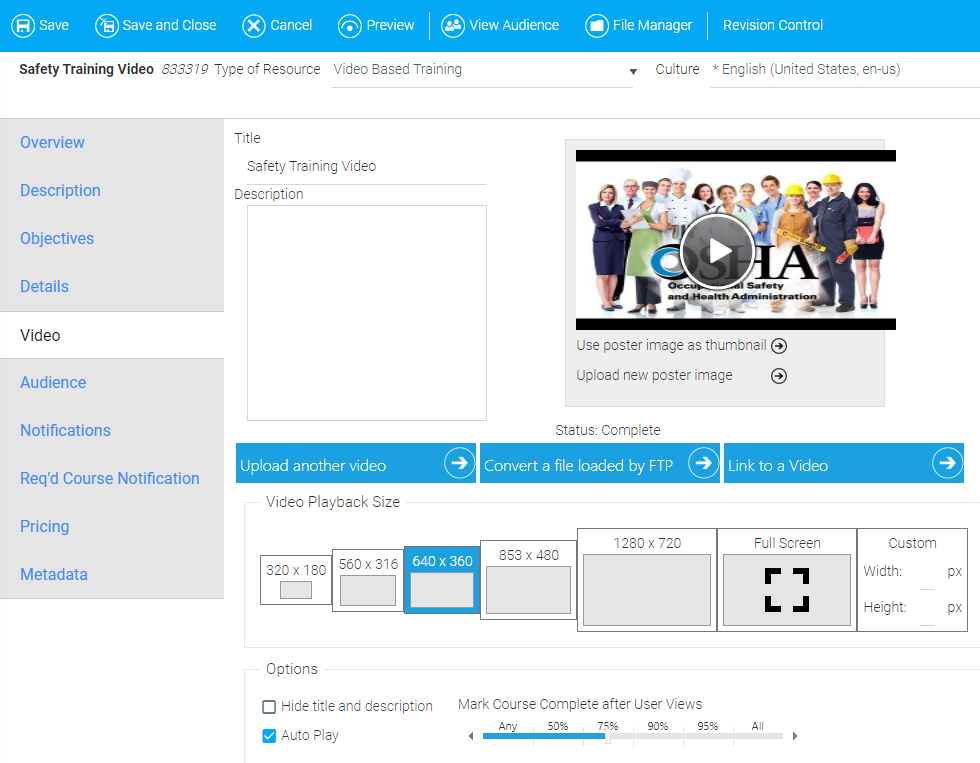The image size is (980, 763).
Task: Open View Audience people icon
Action: (x=453, y=26)
